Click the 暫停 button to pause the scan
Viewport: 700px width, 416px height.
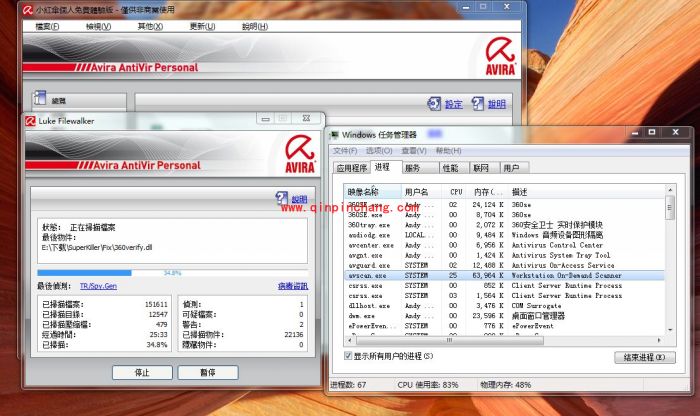[x=208, y=372]
